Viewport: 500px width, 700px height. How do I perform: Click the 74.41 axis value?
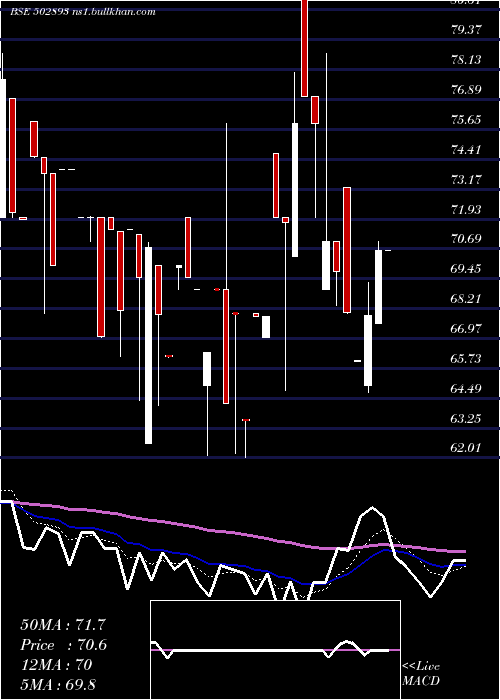[x=466, y=149]
